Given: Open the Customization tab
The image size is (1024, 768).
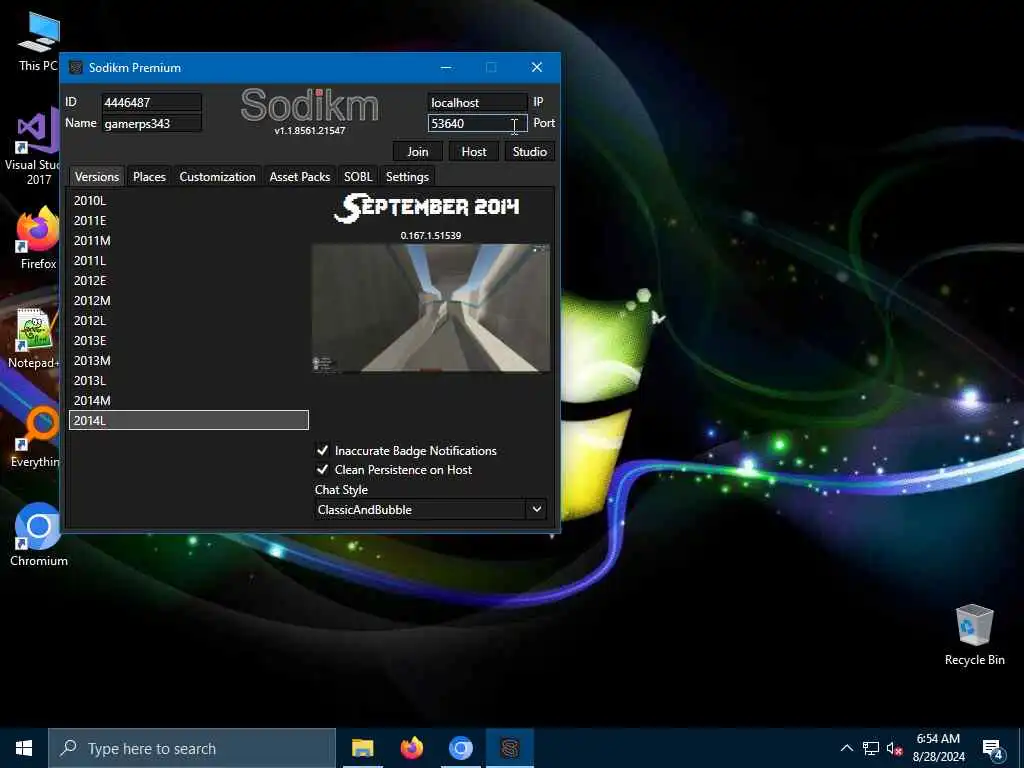Looking at the screenshot, I should pyautogui.click(x=217, y=176).
